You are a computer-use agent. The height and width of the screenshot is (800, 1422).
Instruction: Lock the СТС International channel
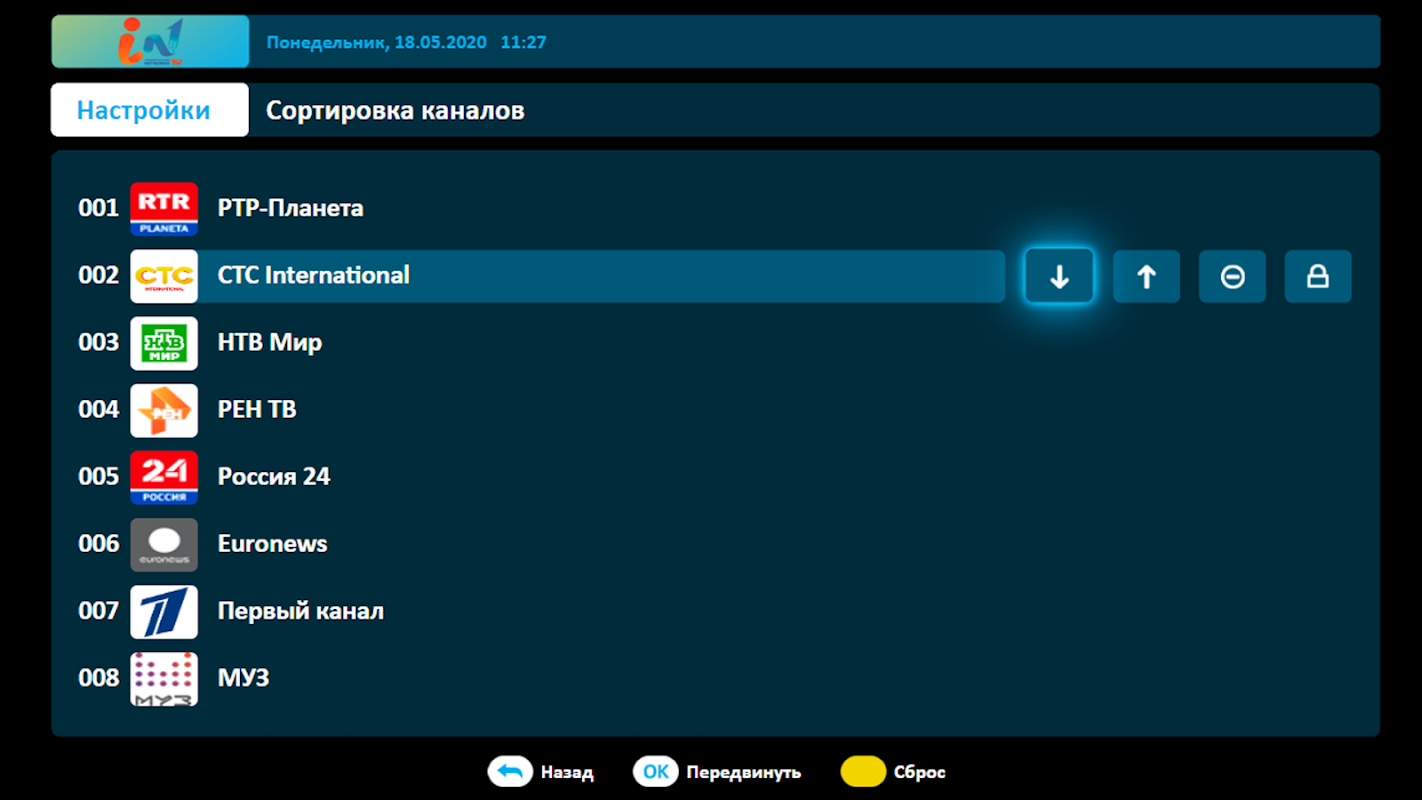[1318, 276]
